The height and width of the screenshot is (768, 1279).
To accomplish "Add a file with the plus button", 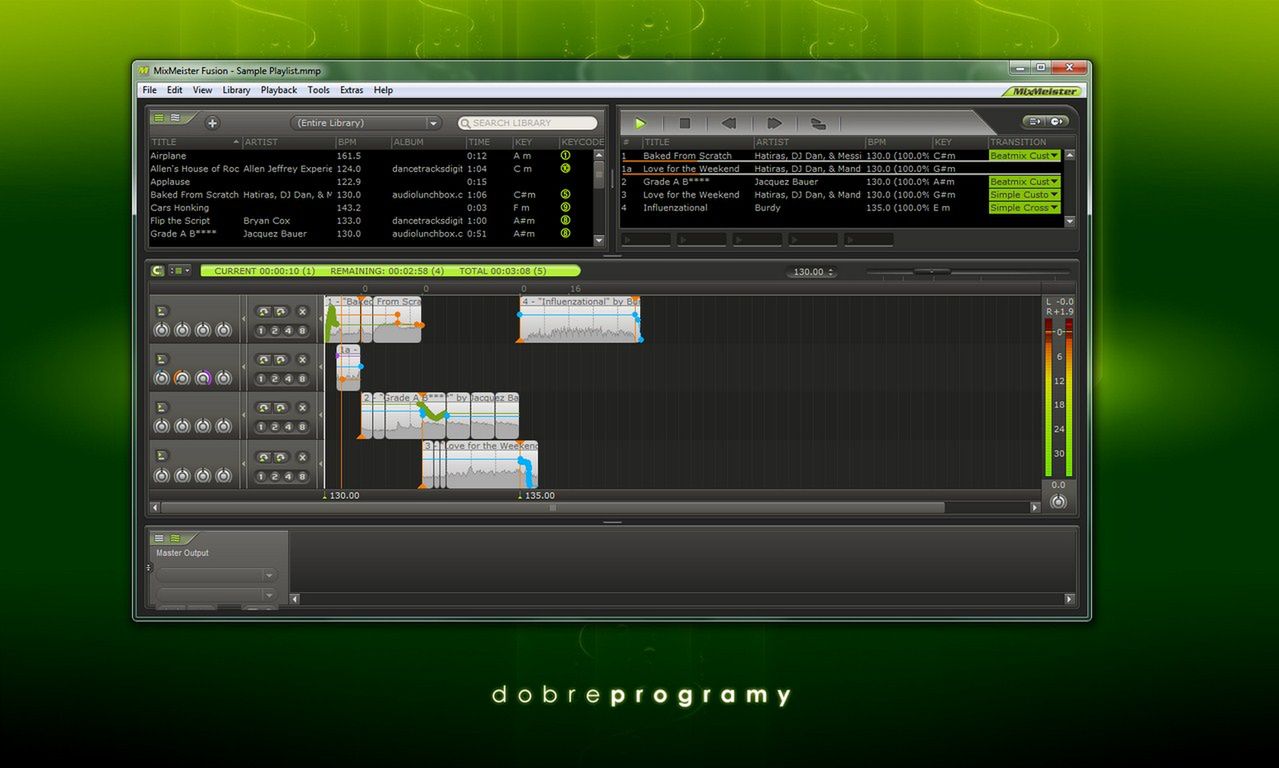I will click(x=212, y=123).
